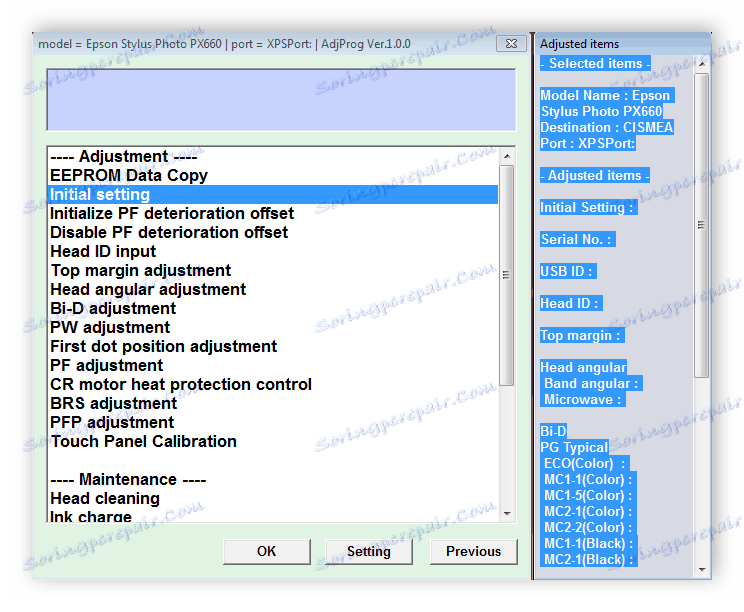744x612 pixels.
Task: Click ECO(Color) entry in right panel
Action: (585, 464)
